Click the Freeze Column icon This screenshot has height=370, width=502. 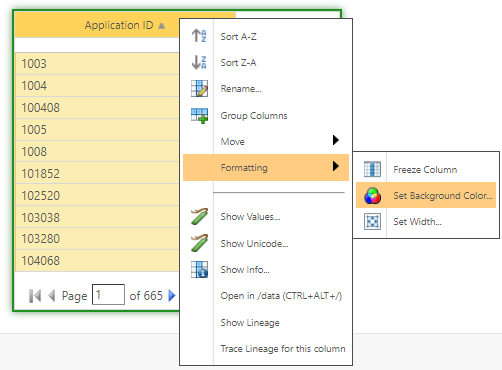(372, 169)
